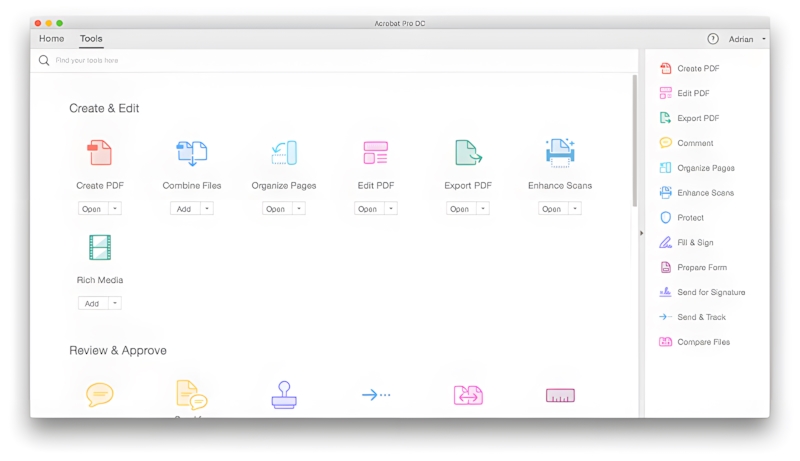Viewport: 800px width, 461px height.
Task: Click the Edit PDF tool icon
Action: [x=375, y=153]
